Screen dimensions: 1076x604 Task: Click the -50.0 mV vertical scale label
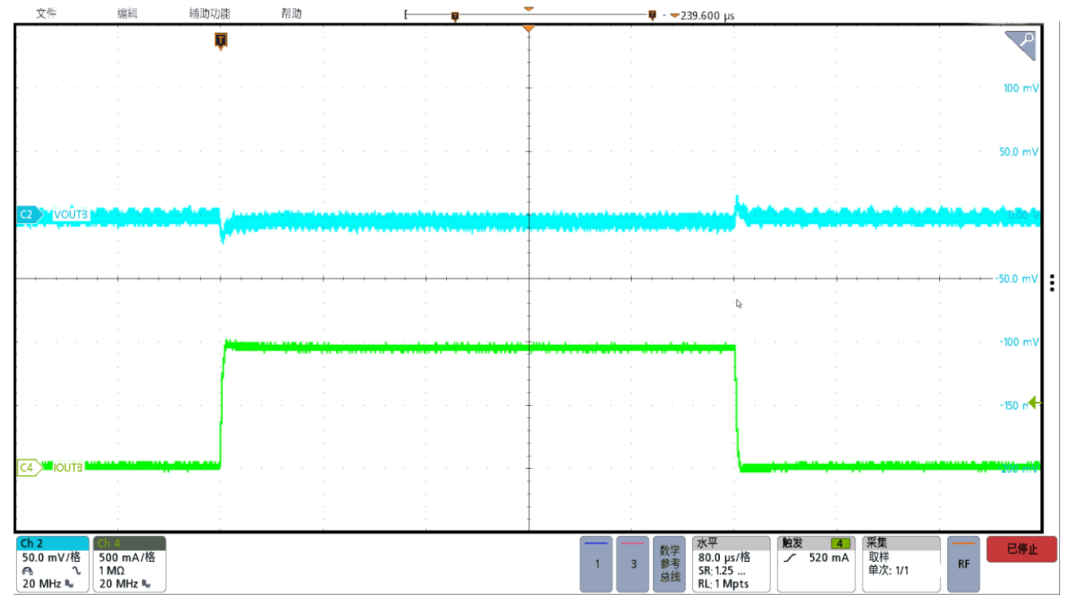click(1016, 279)
